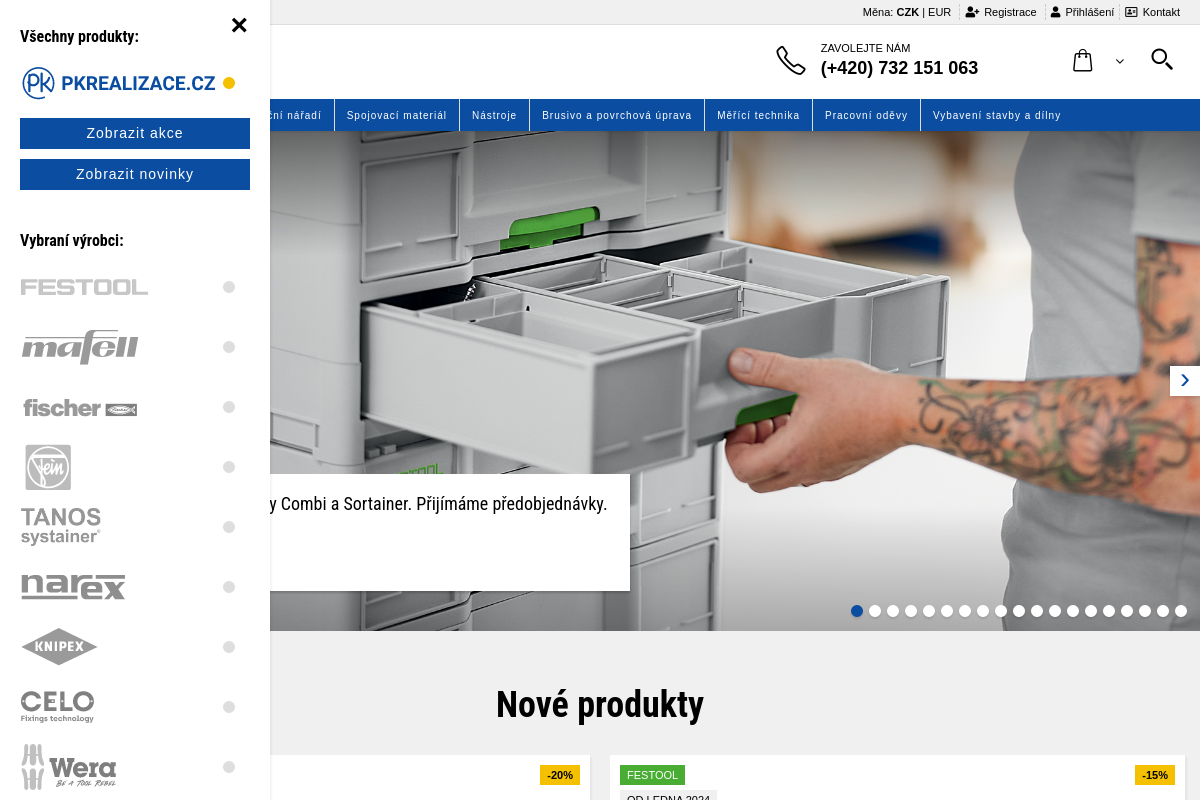
Task: Open the Pracovní oděvy menu
Action: click(x=866, y=115)
